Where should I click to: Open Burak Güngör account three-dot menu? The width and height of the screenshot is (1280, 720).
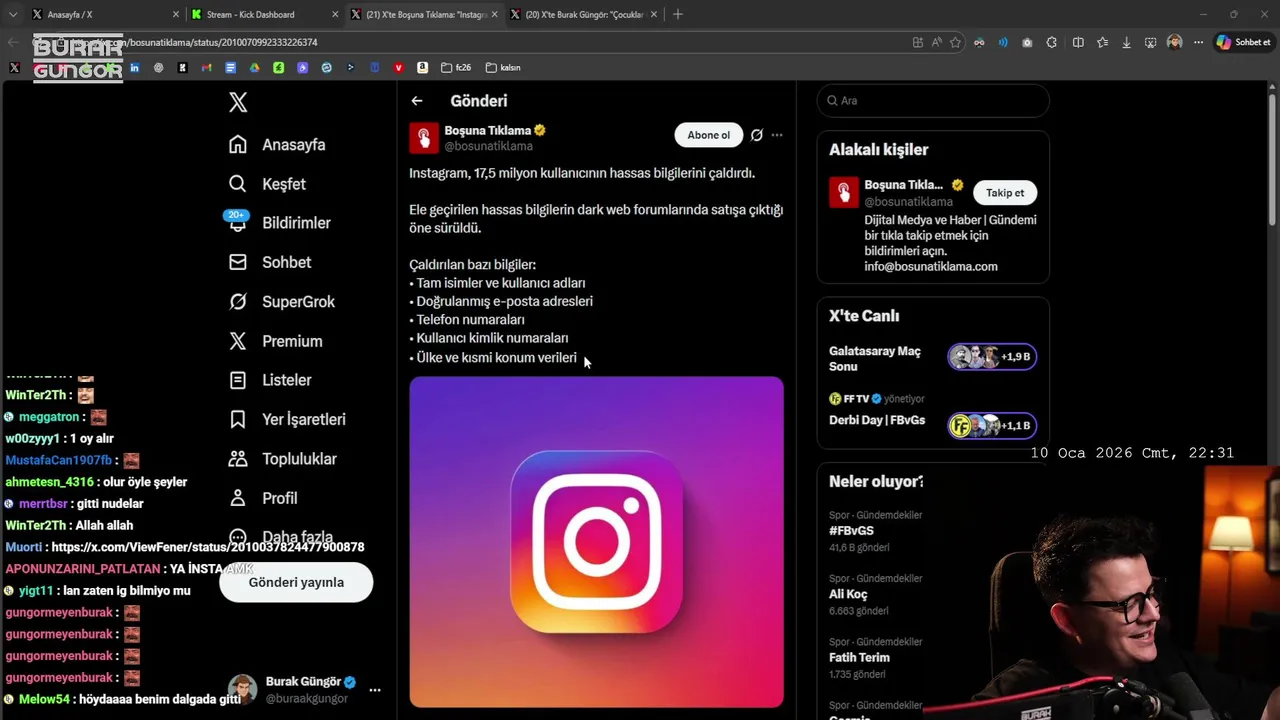(x=375, y=690)
